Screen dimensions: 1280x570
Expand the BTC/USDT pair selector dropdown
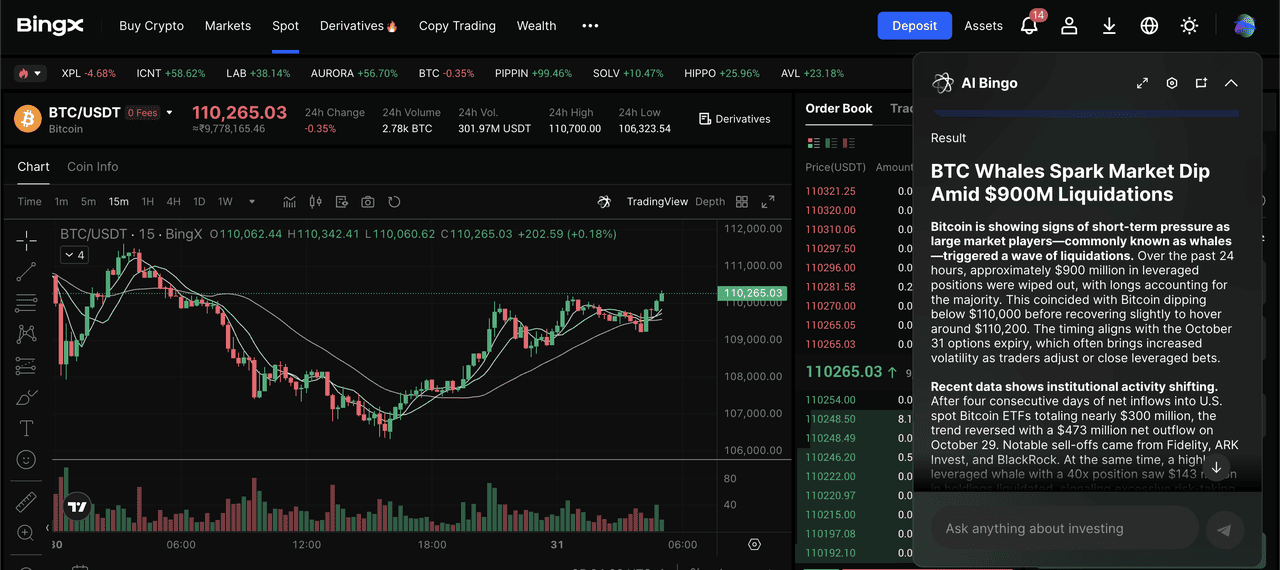pyautogui.click(x=169, y=113)
